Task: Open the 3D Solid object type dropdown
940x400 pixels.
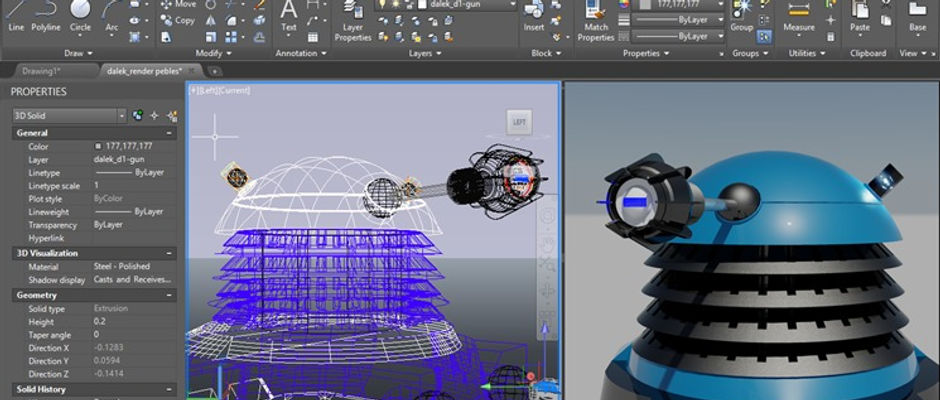Action: [x=70, y=116]
